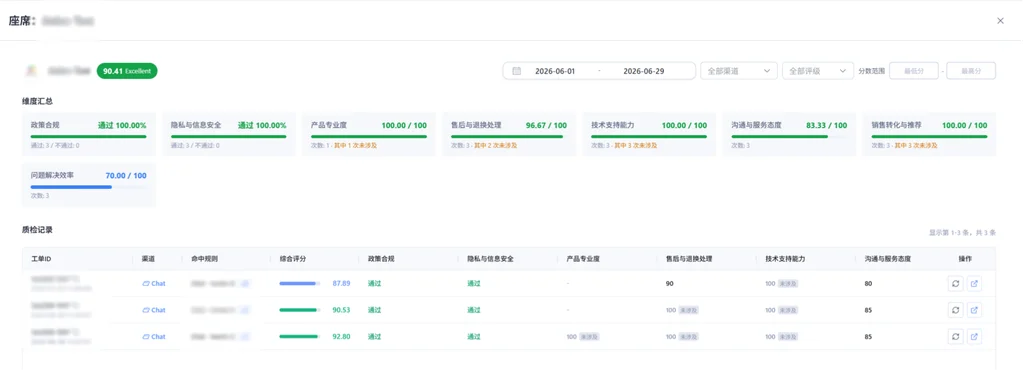
Task: Open the 87.89 record in new window
Action: click(974, 284)
